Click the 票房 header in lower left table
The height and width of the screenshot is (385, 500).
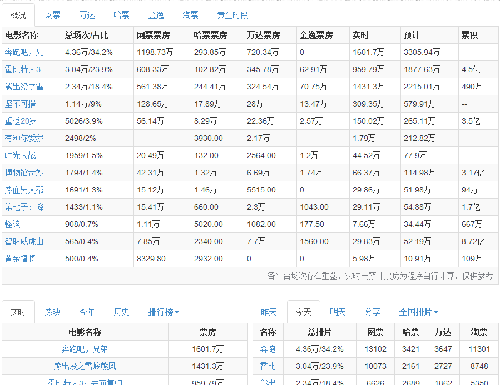(207, 332)
